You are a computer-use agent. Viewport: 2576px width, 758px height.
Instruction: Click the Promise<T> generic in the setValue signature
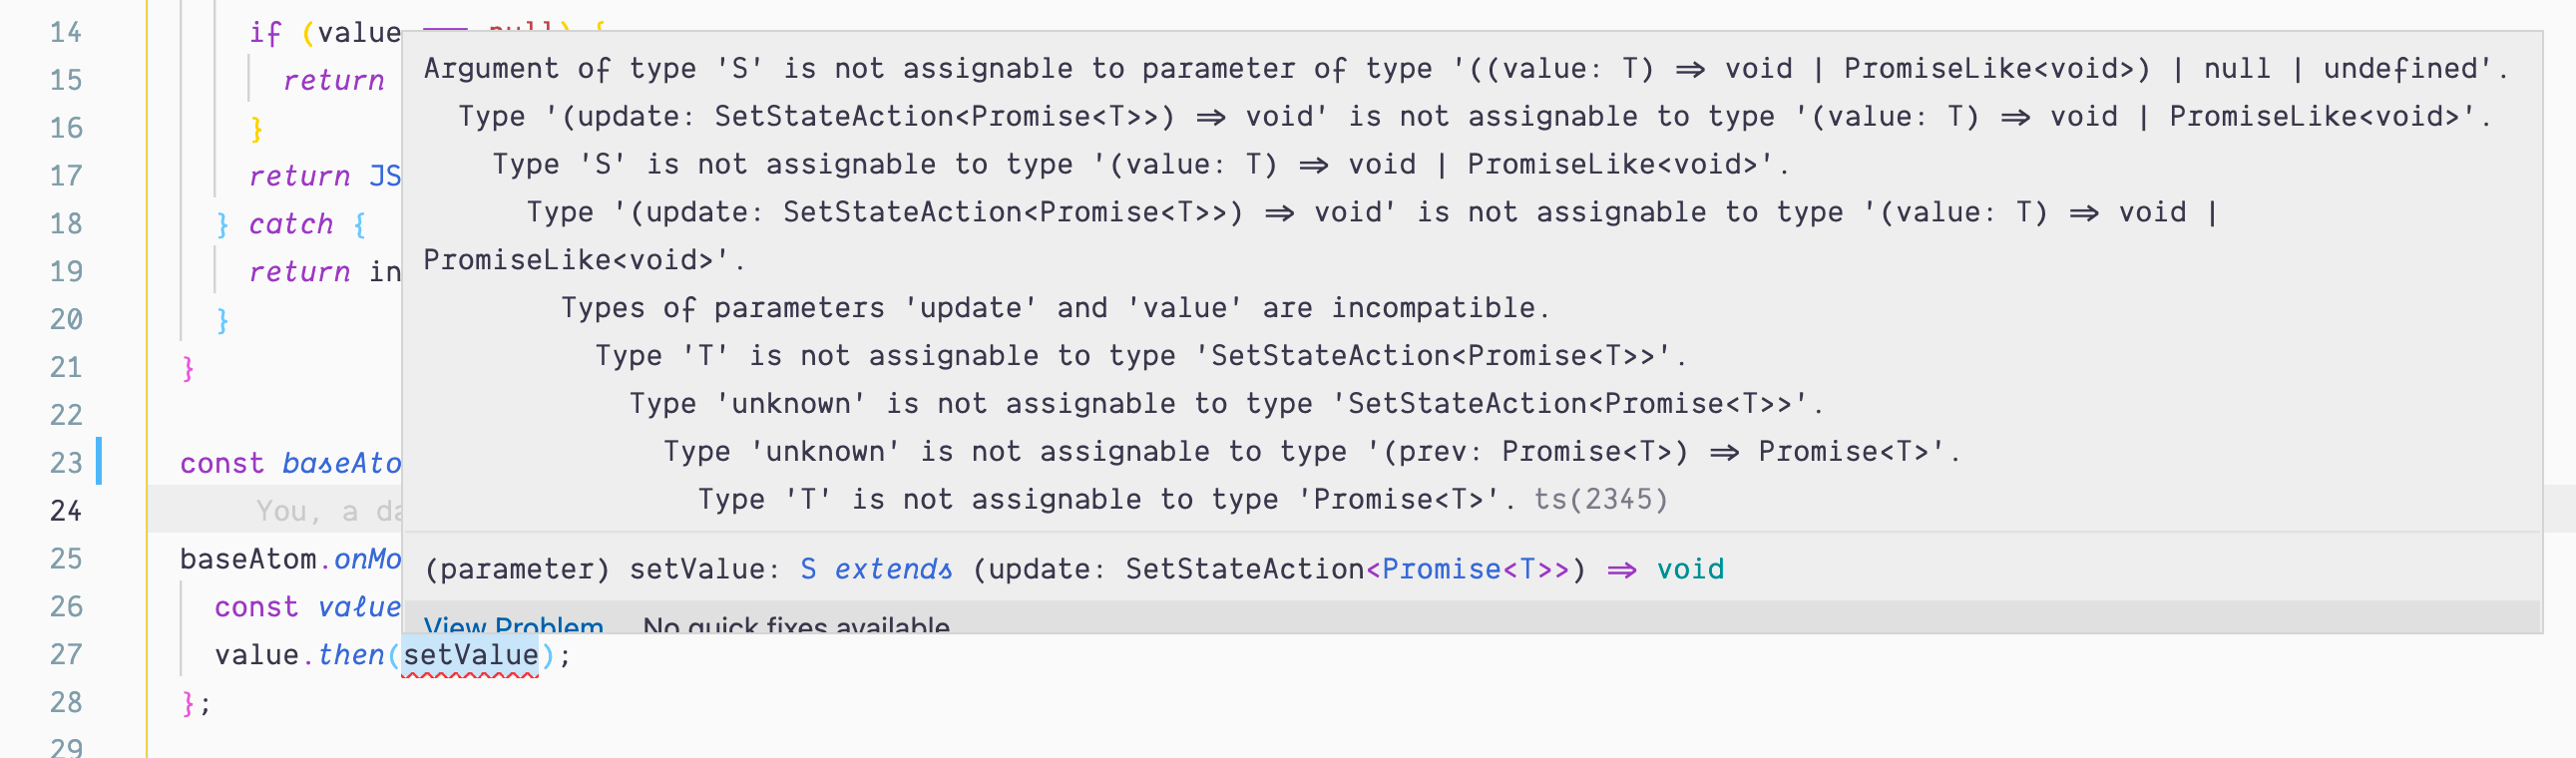click(1465, 569)
